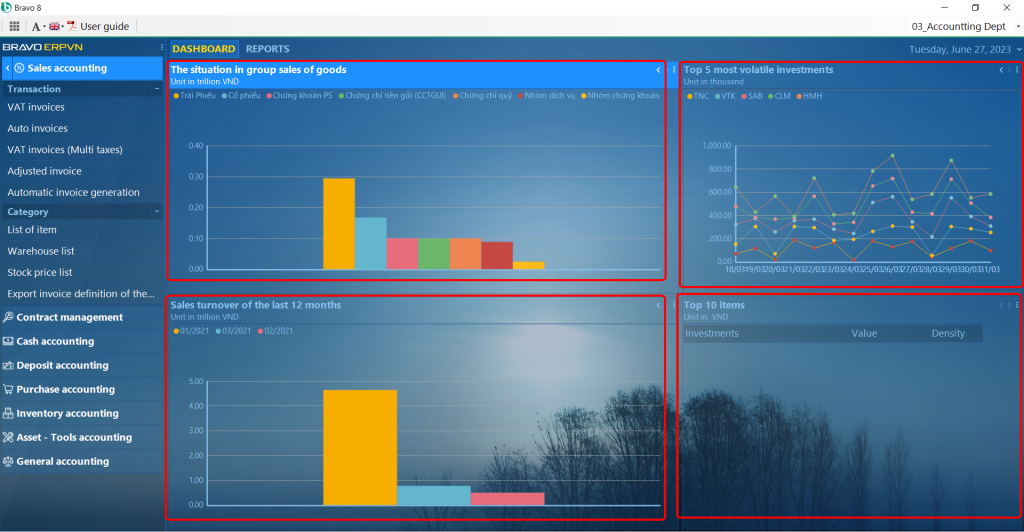Click the Contract management key icon
1024x532 pixels.
tap(8, 318)
